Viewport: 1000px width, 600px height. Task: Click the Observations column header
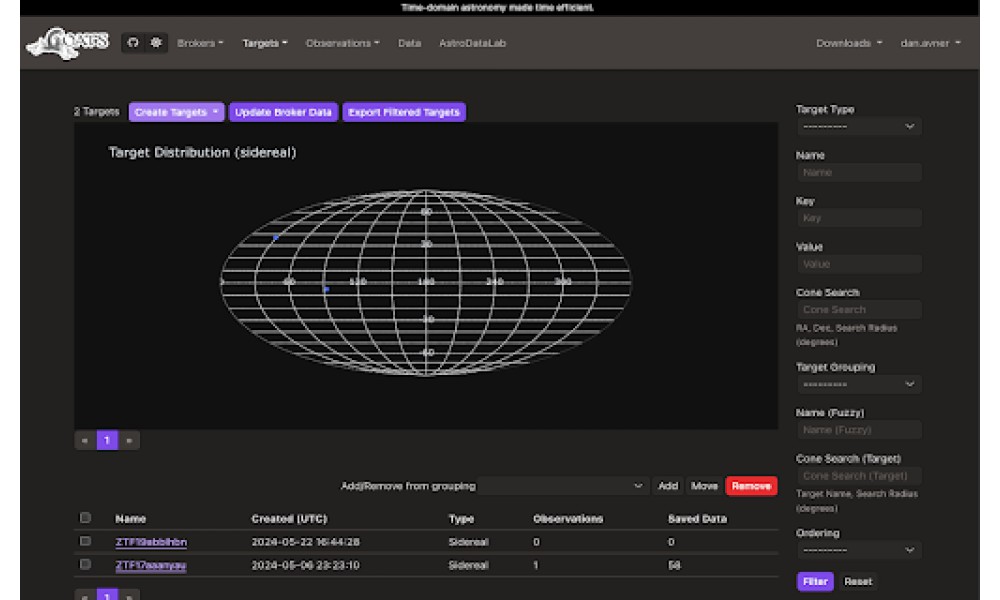(x=568, y=519)
